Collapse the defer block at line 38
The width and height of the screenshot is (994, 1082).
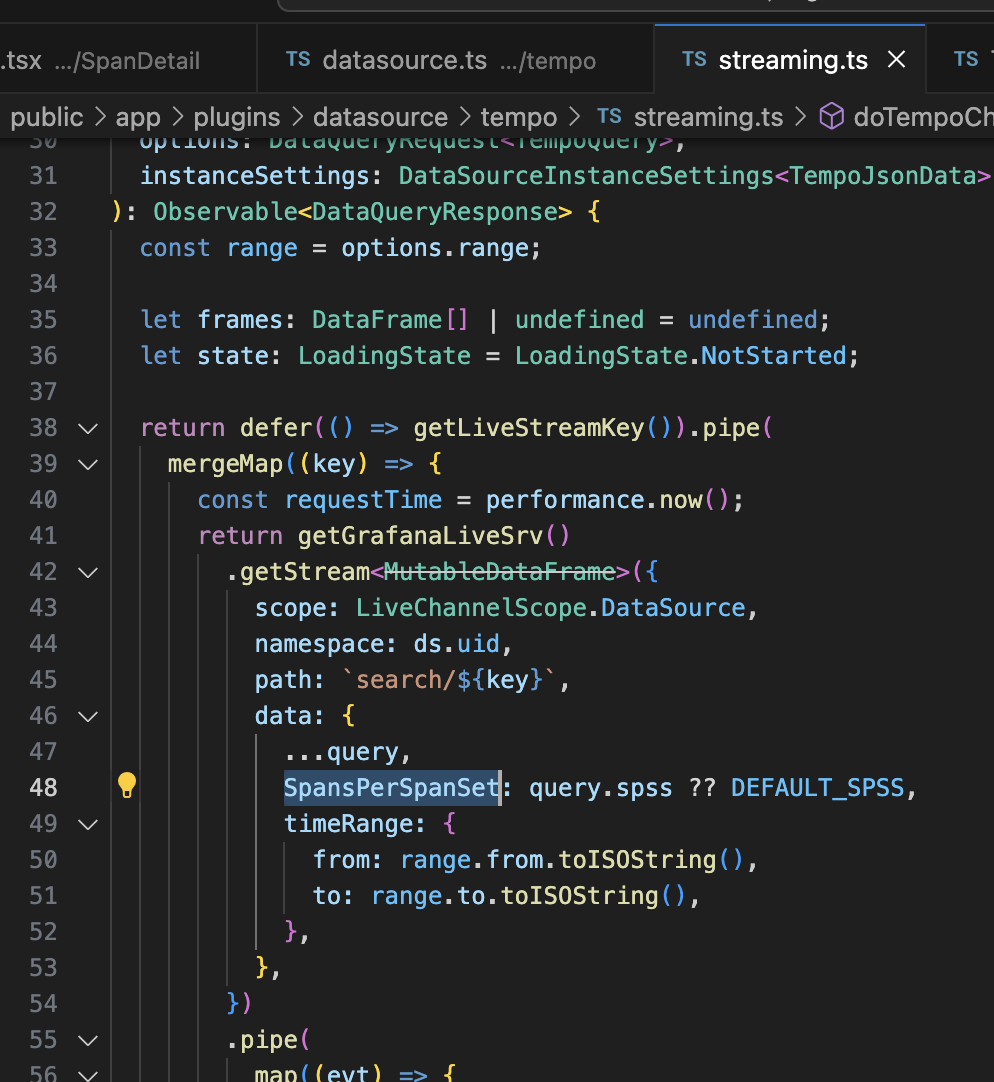pyautogui.click(x=88, y=428)
